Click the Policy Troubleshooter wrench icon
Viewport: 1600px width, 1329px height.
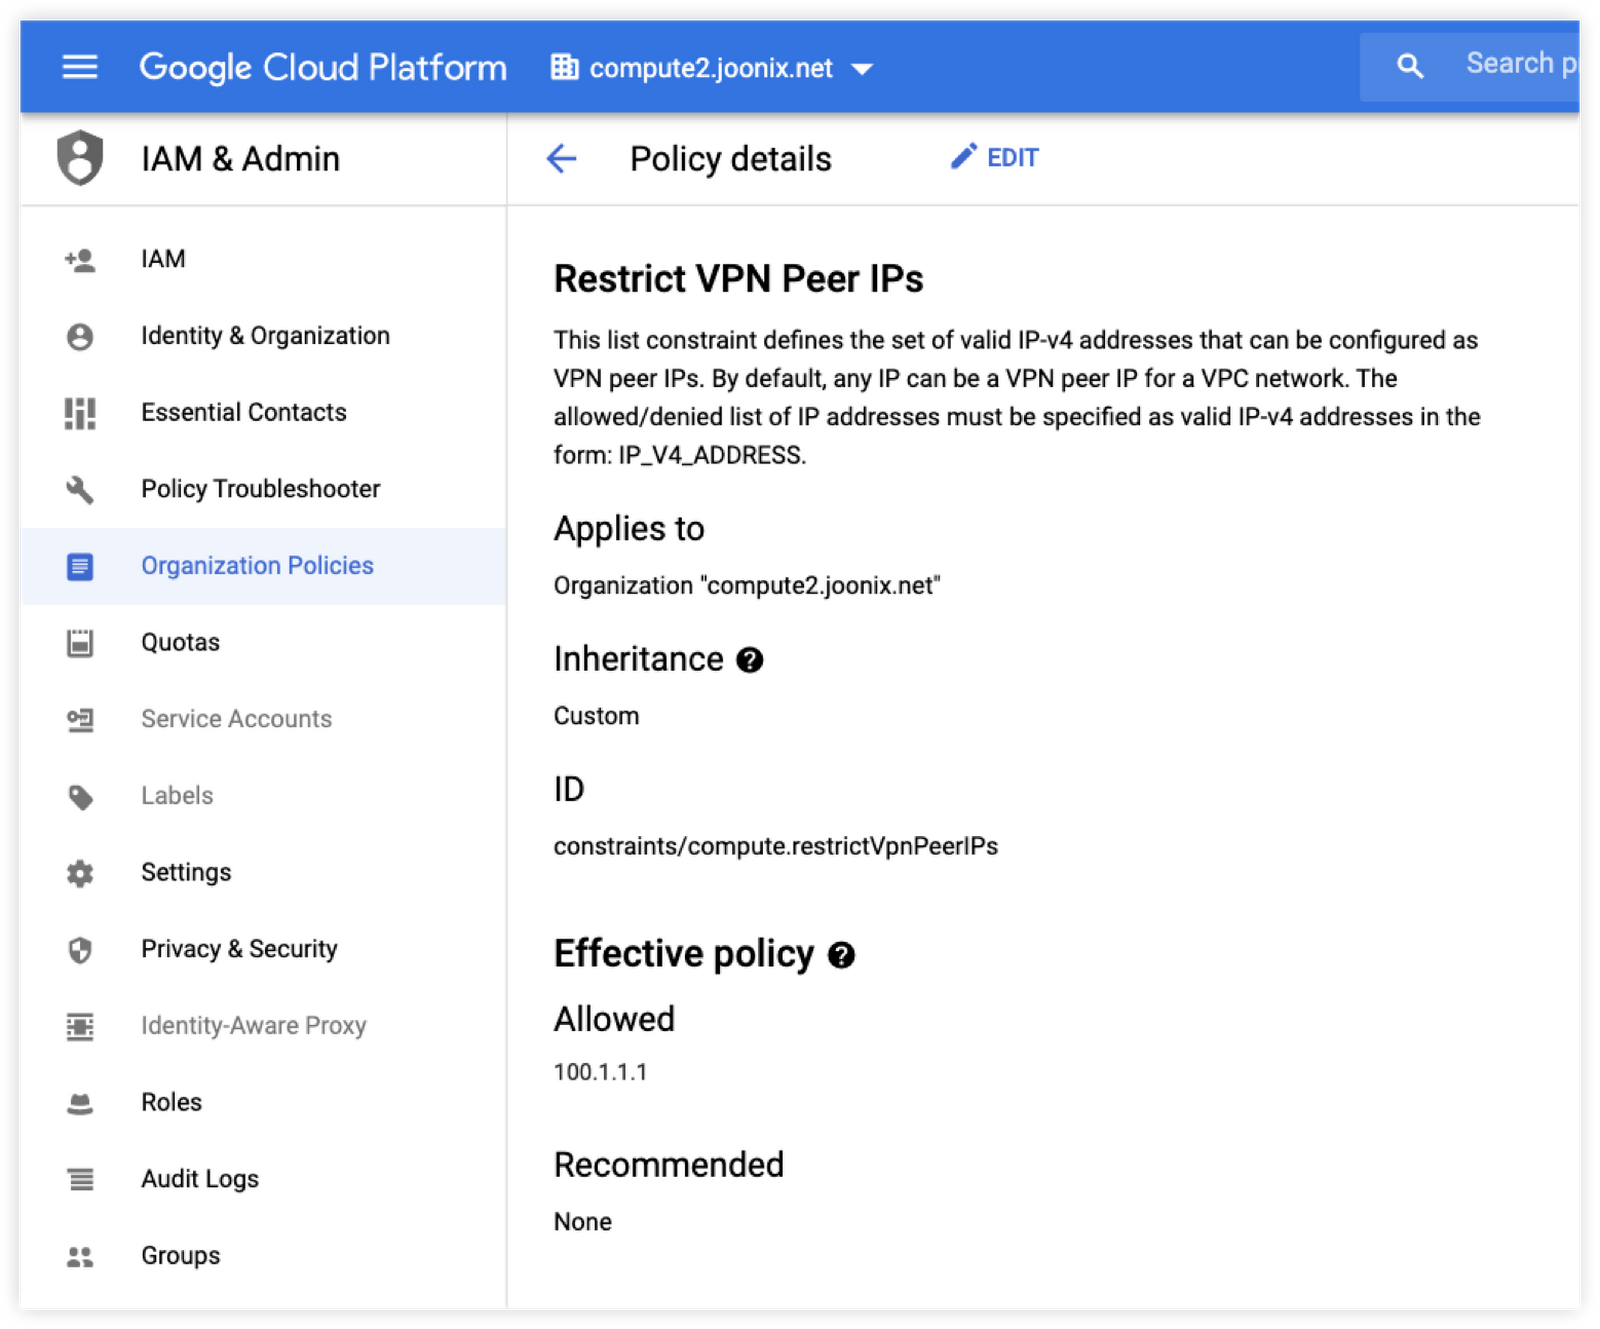coord(80,490)
